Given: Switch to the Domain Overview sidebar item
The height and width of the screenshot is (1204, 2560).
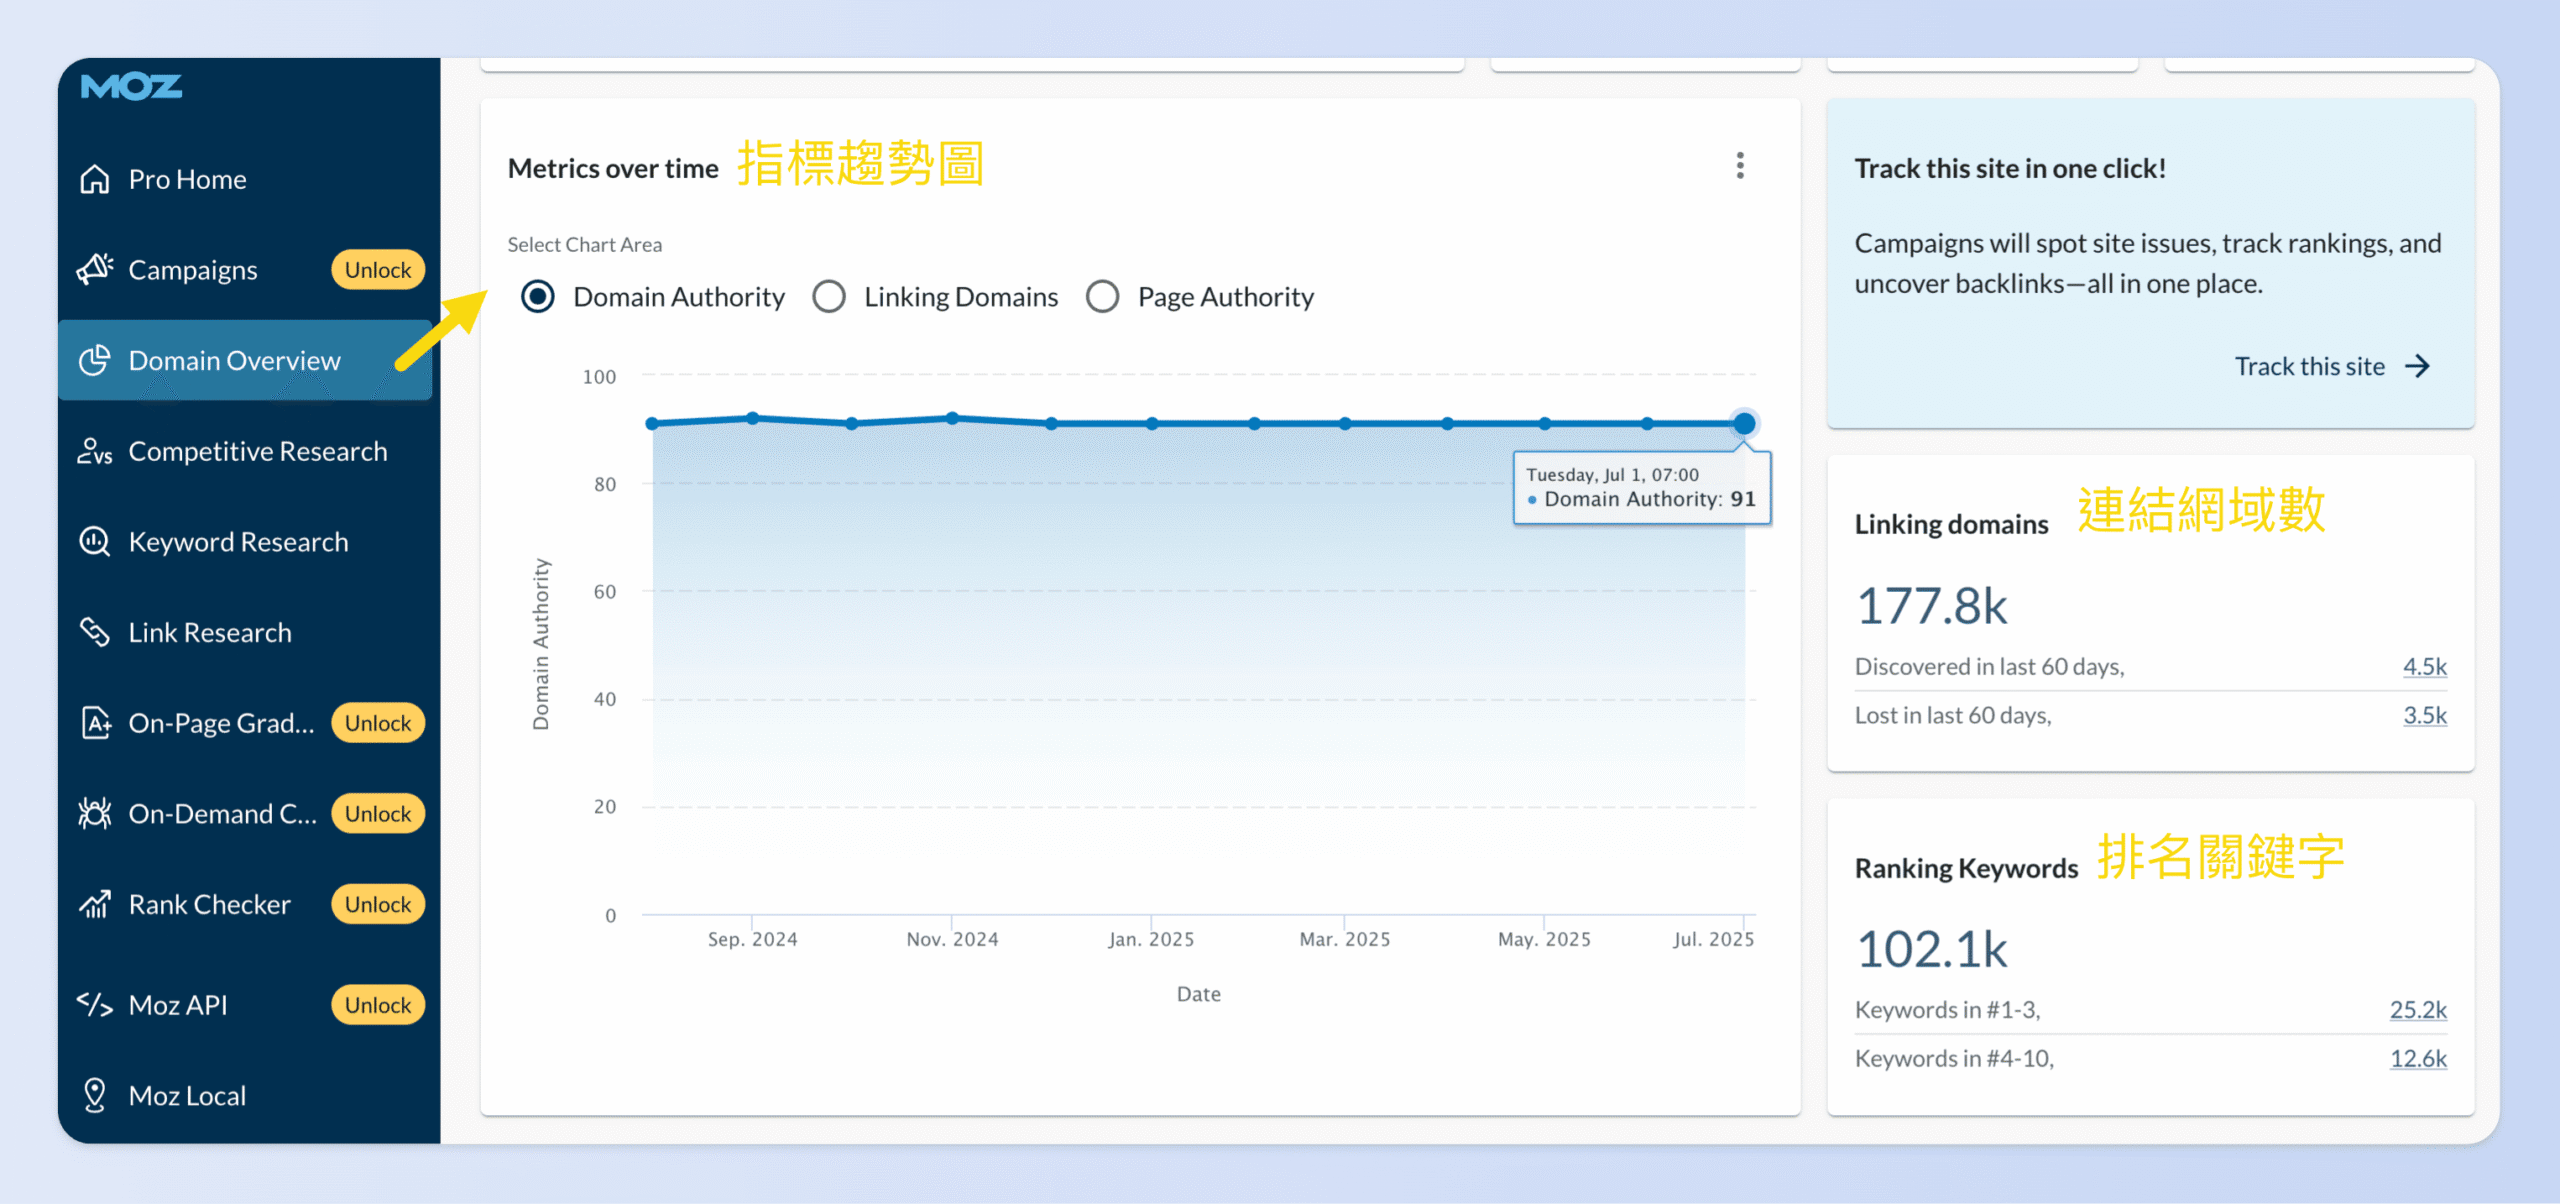Looking at the screenshot, I should (x=233, y=360).
